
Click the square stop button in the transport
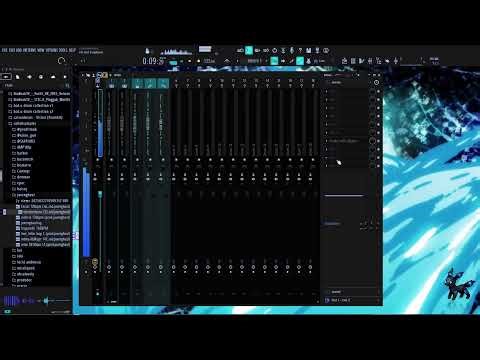(x=190, y=61)
